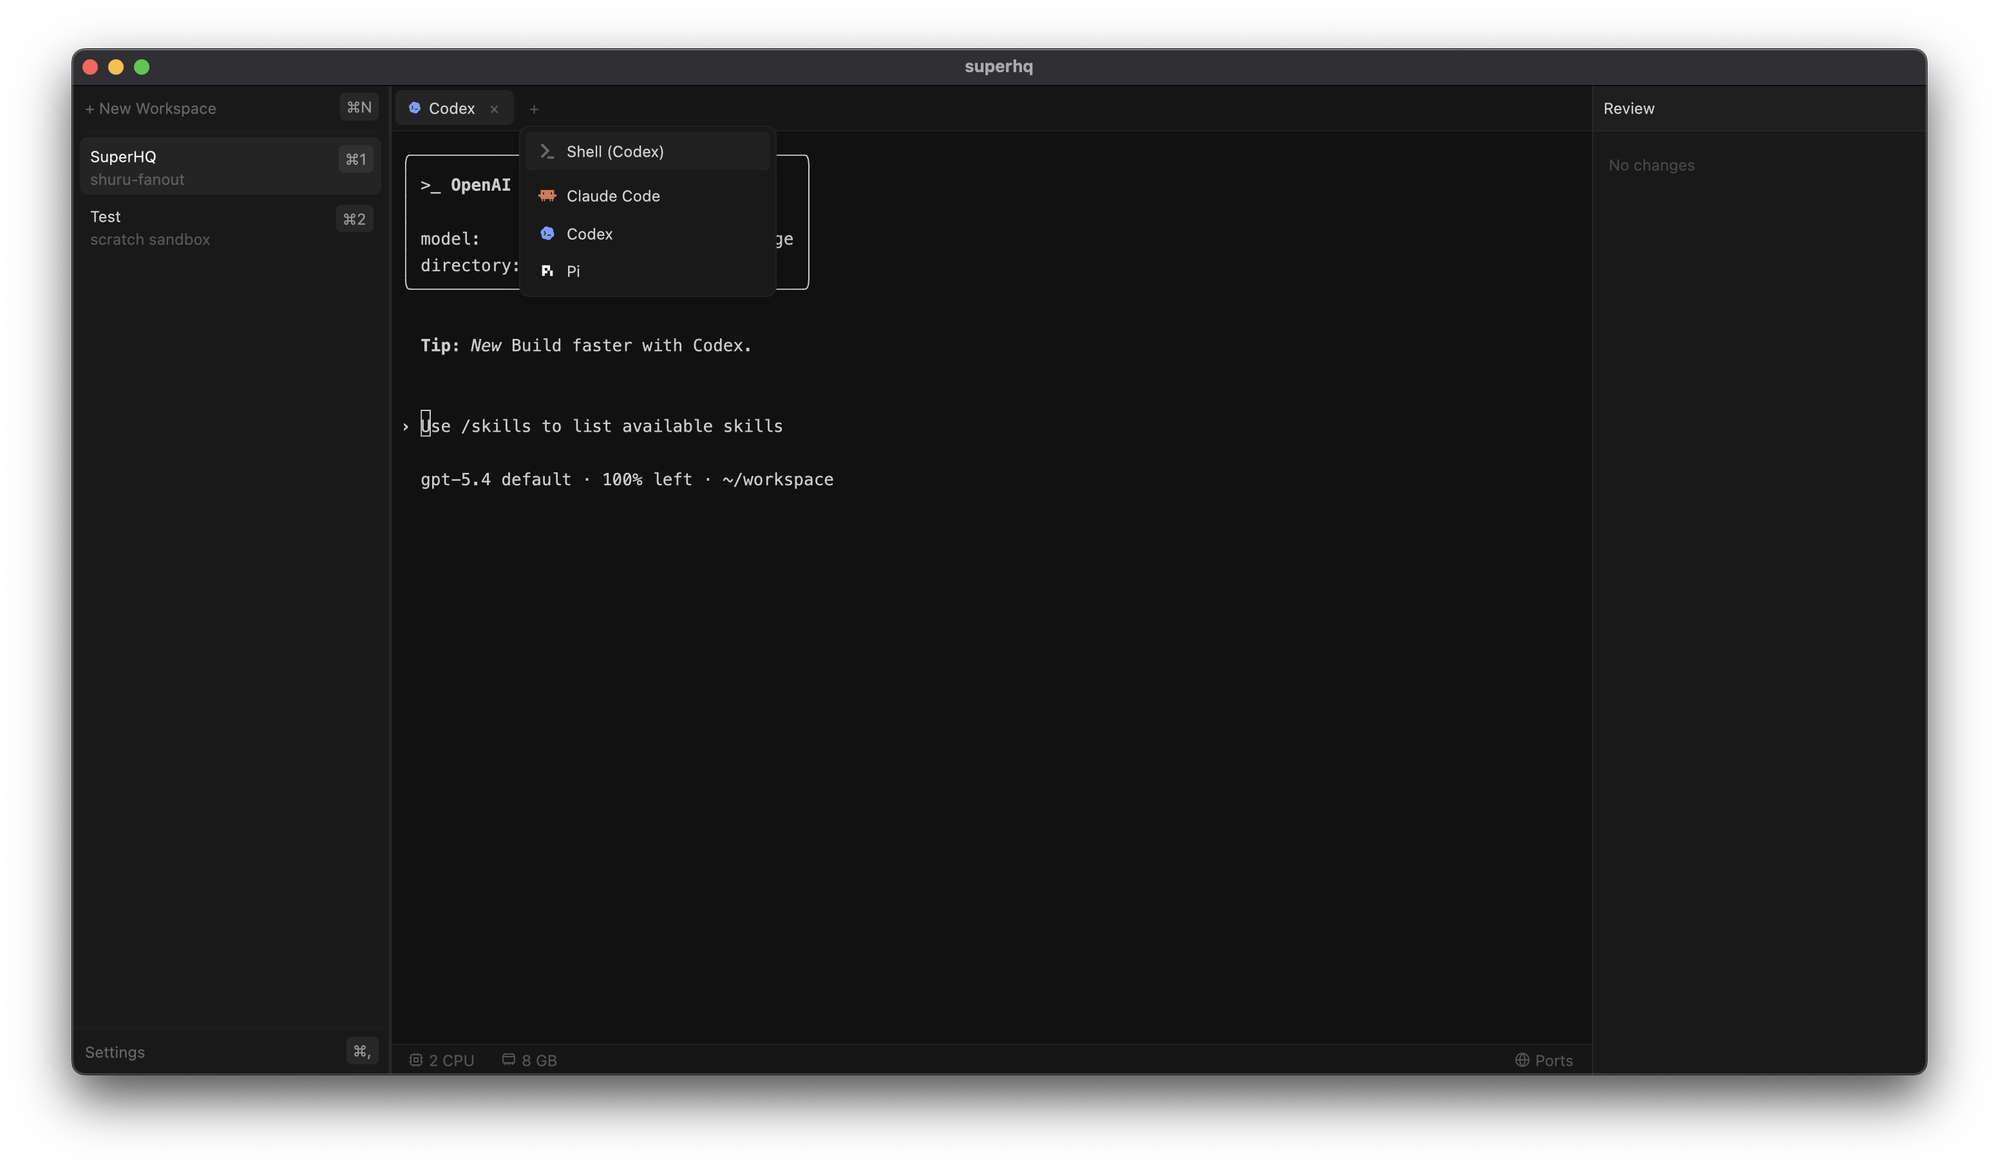Choose Shell (Codex) from the dropdown menu
The height and width of the screenshot is (1170, 1999).
(614, 151)
